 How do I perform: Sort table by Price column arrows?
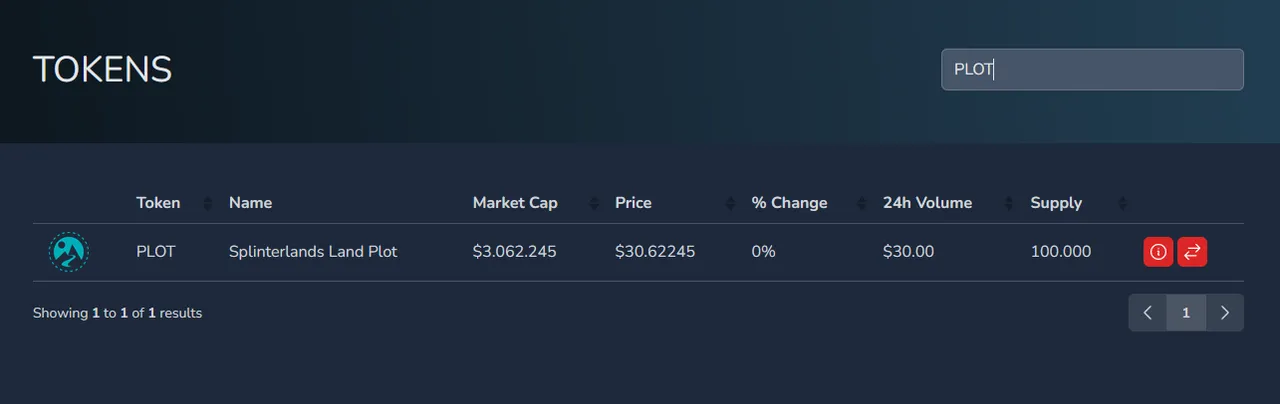[731, 203]
